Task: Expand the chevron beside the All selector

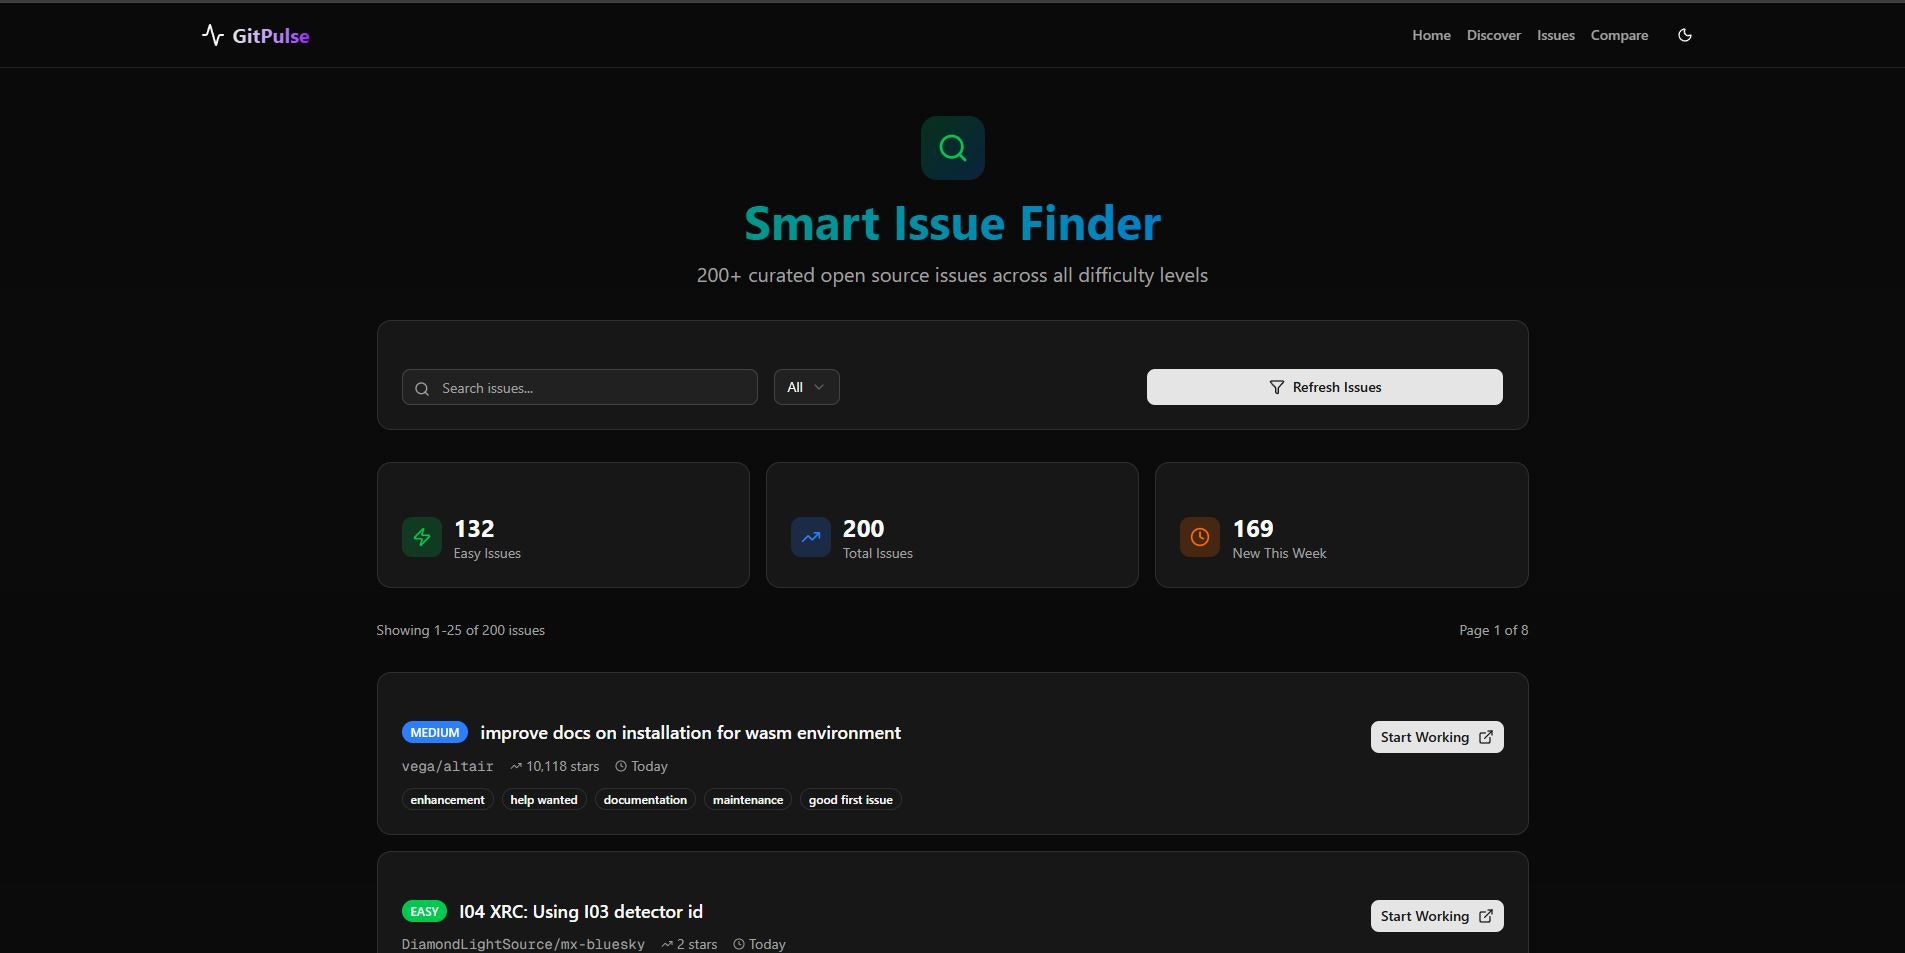Action: (x=818, y=388)
